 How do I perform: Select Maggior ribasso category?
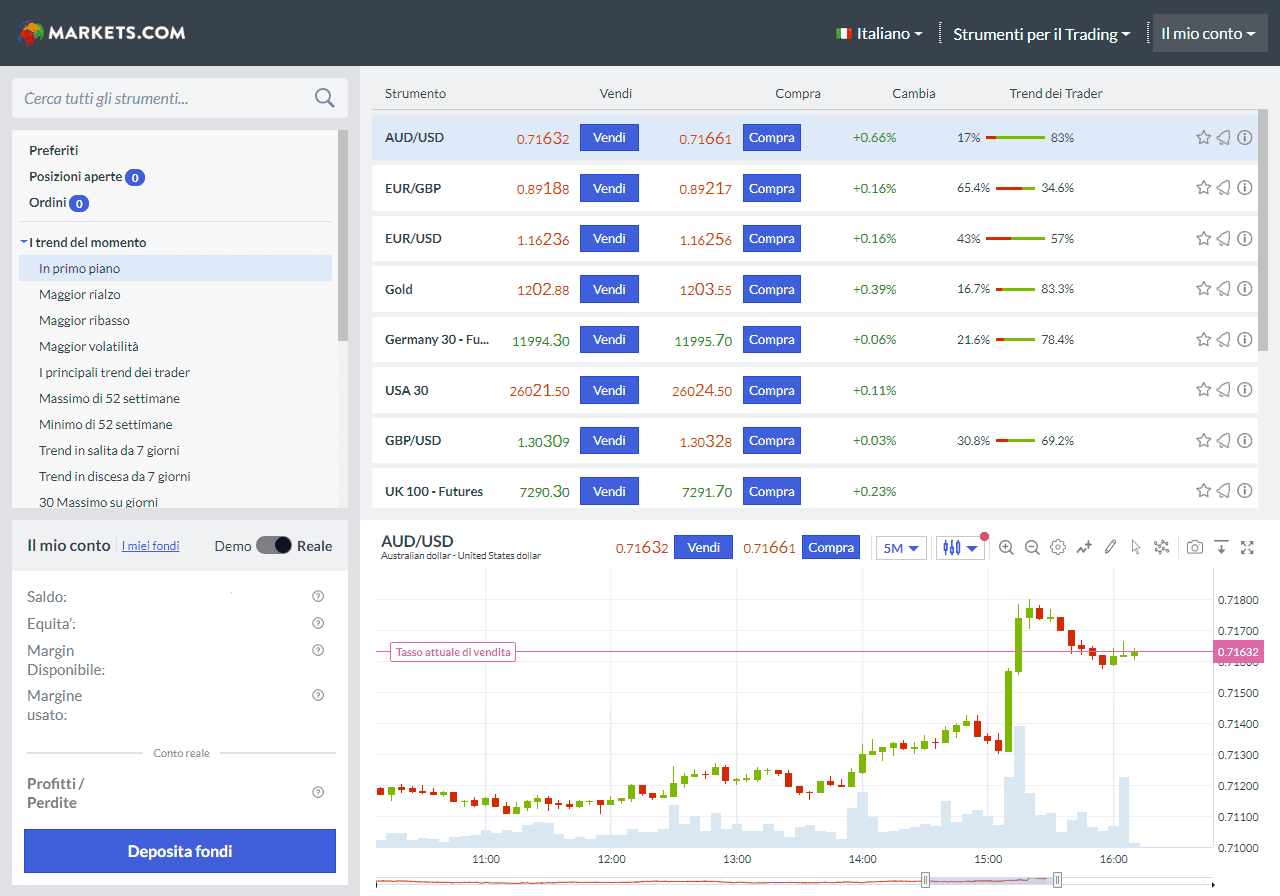[x=84, y=320]
